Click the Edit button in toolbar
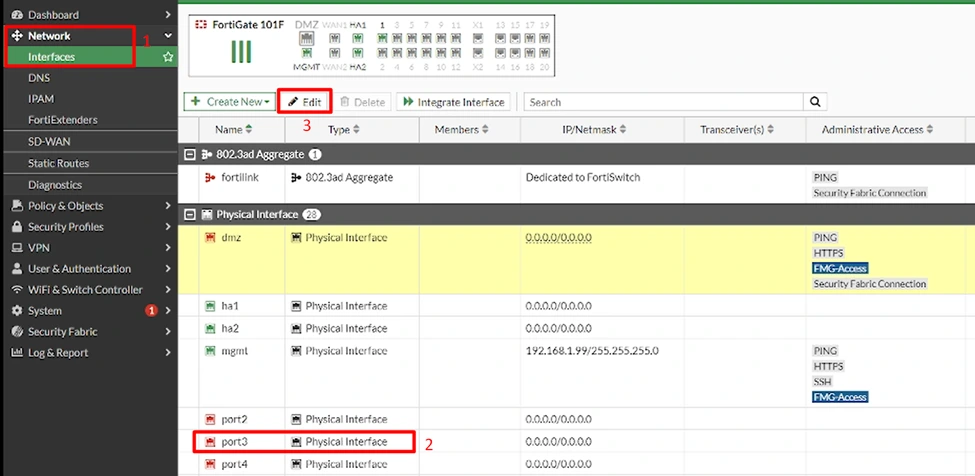Screen dimensions: 975x476 coord(305,102)
